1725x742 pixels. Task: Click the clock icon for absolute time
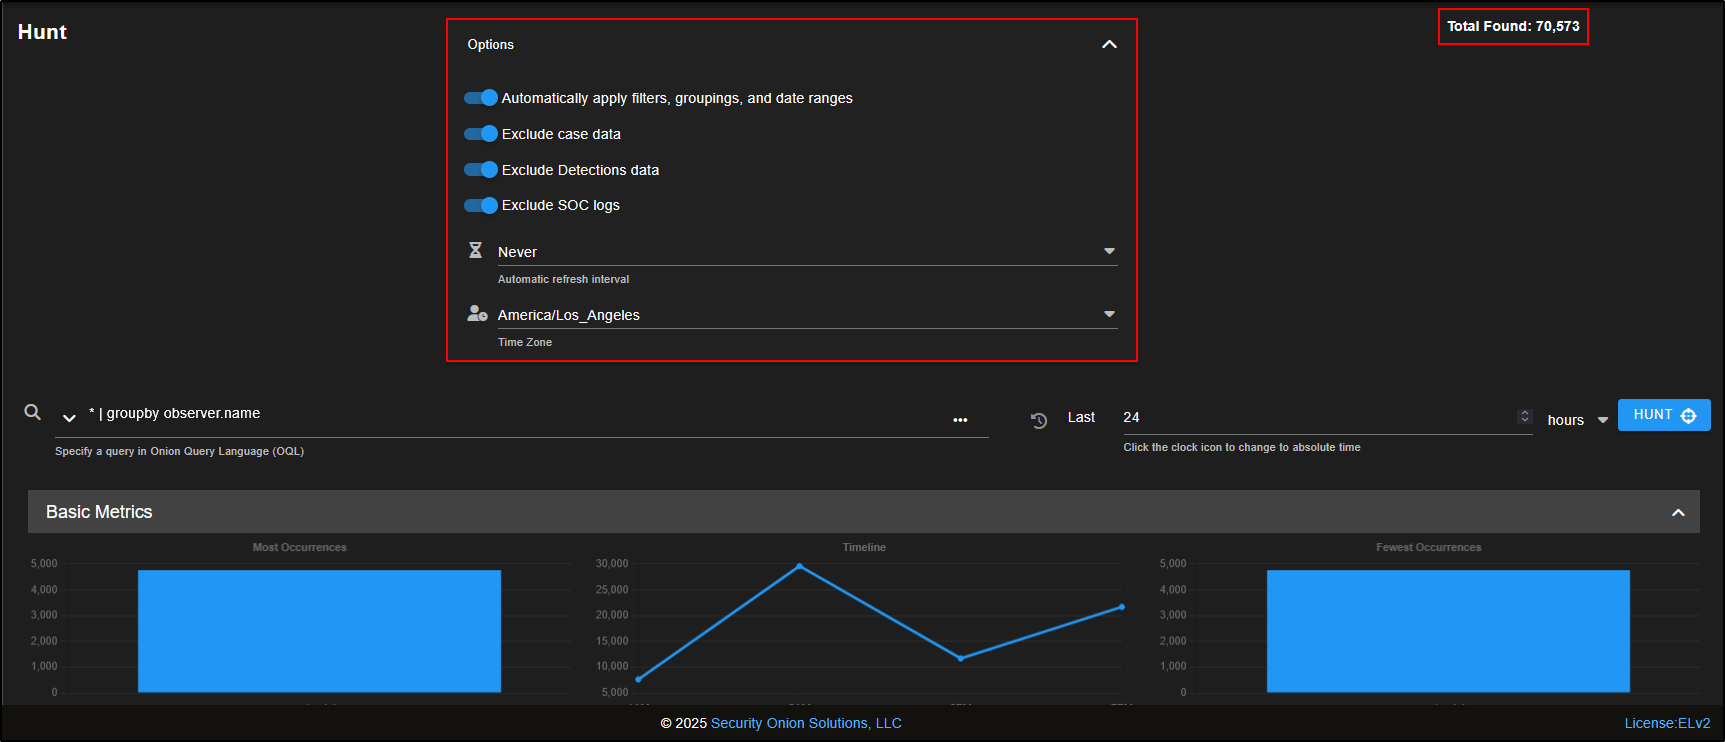1039,421
